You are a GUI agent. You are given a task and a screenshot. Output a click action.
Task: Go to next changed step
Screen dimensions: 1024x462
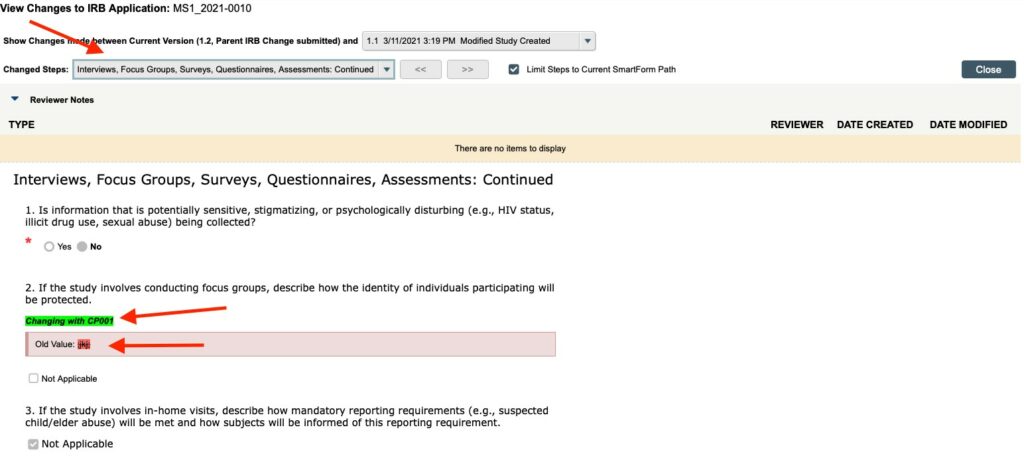coord(467,70)
